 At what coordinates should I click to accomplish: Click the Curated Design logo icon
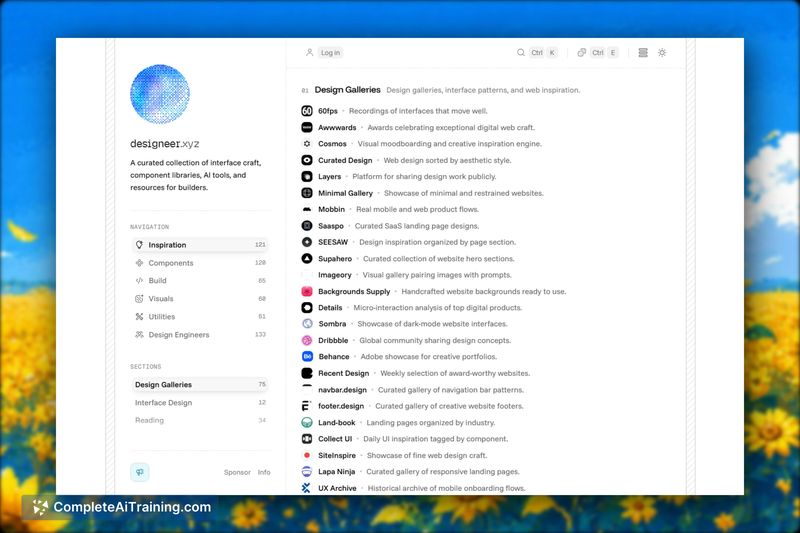(x=307, y=160)
